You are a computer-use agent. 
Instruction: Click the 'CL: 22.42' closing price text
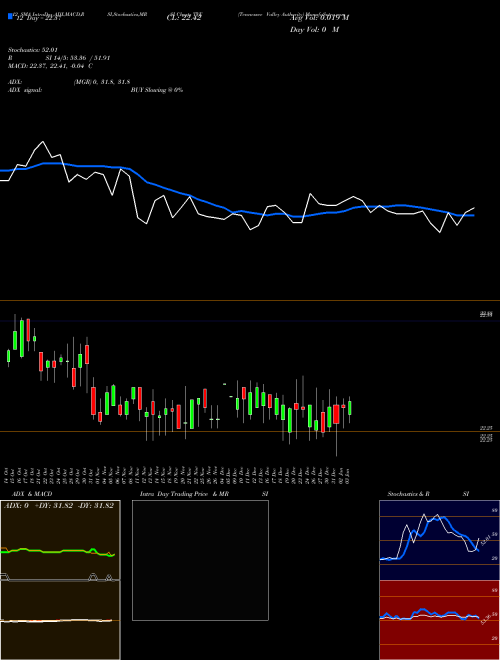pos(184,18)
